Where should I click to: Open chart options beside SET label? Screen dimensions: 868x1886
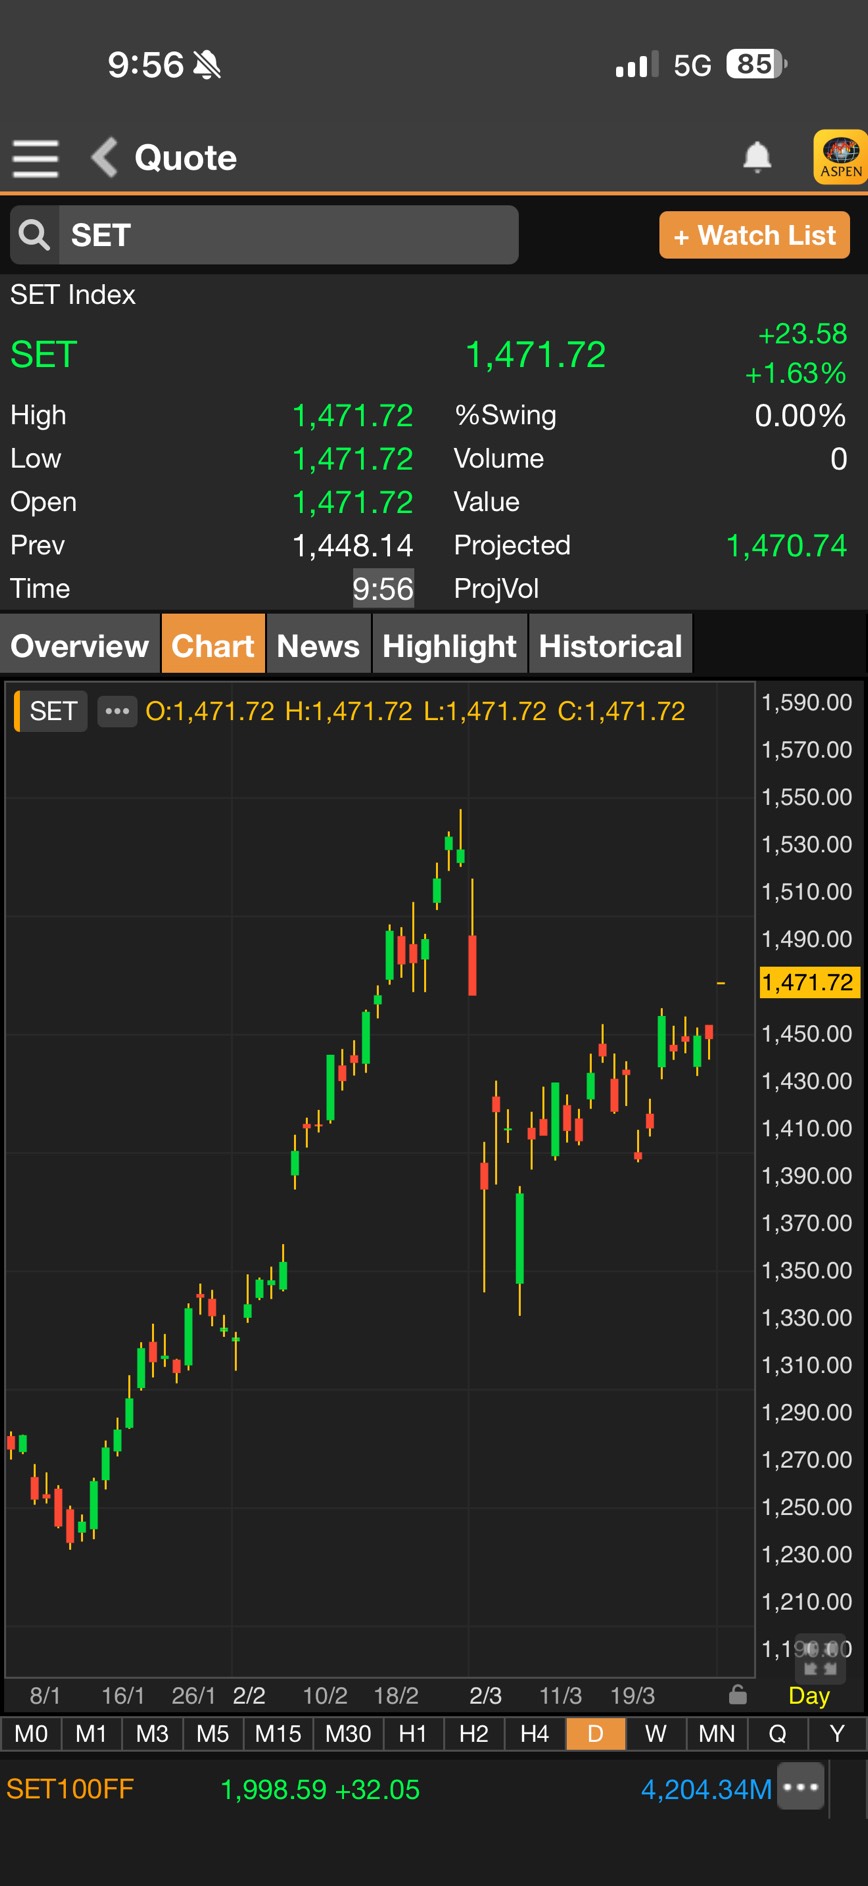tap(117, 711)
